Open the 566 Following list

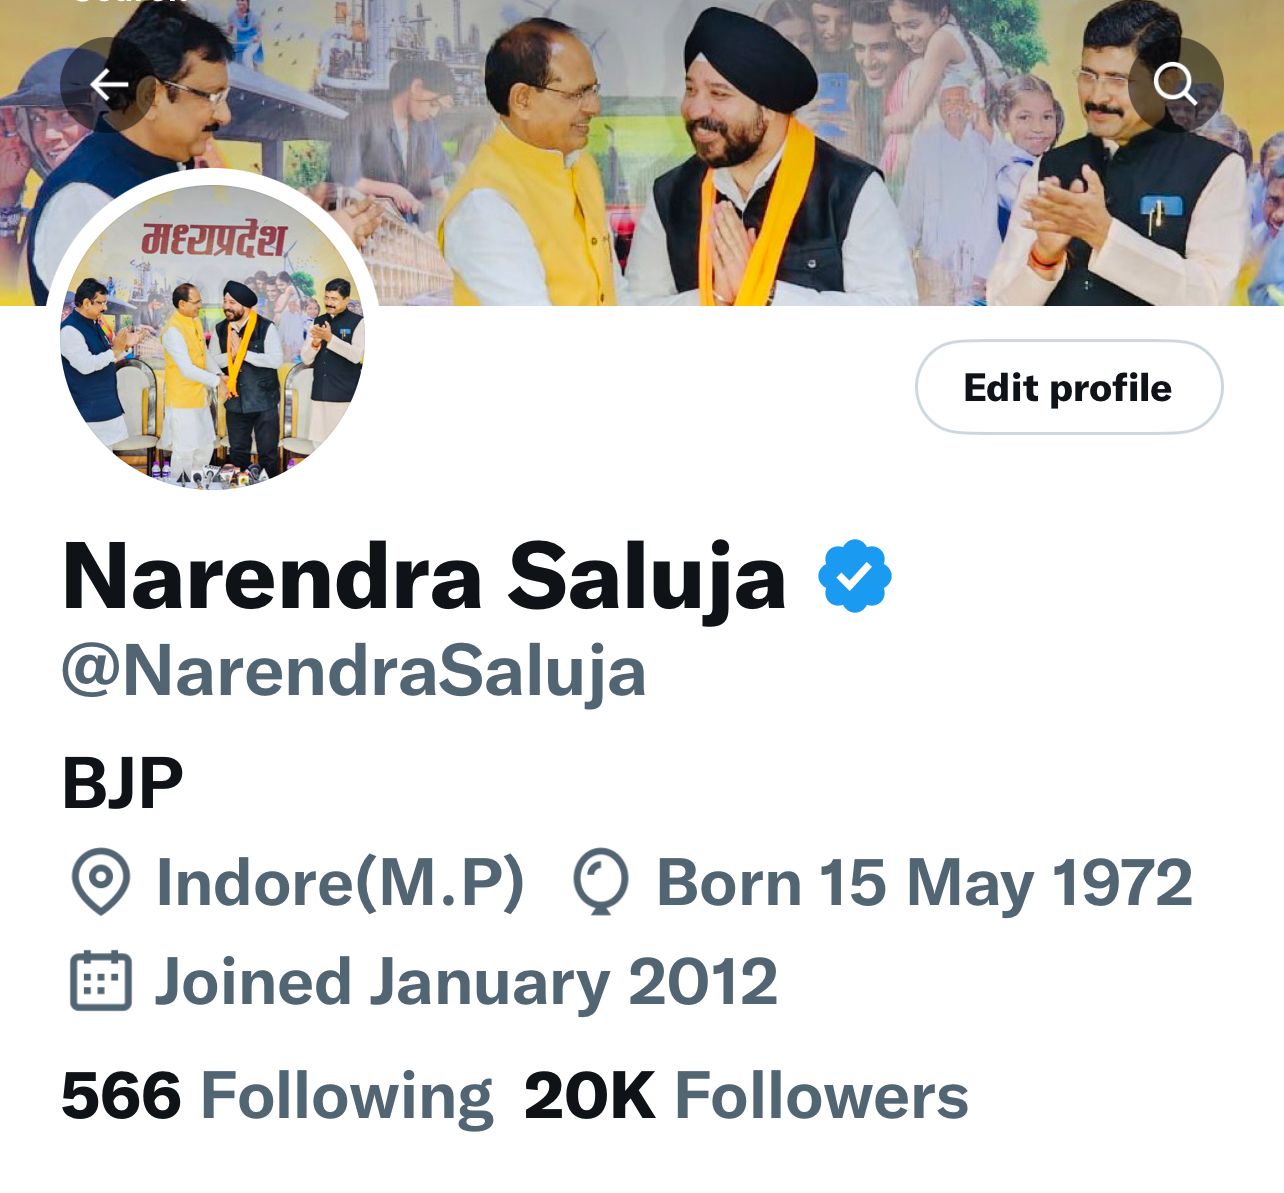(277, 1096)
